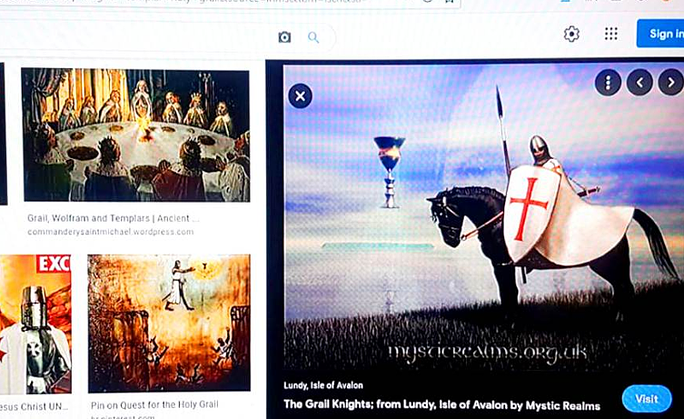Open 'Pin on Quest for the Holy Grail' link
The image size is (684, 419).
pos(154,405)
